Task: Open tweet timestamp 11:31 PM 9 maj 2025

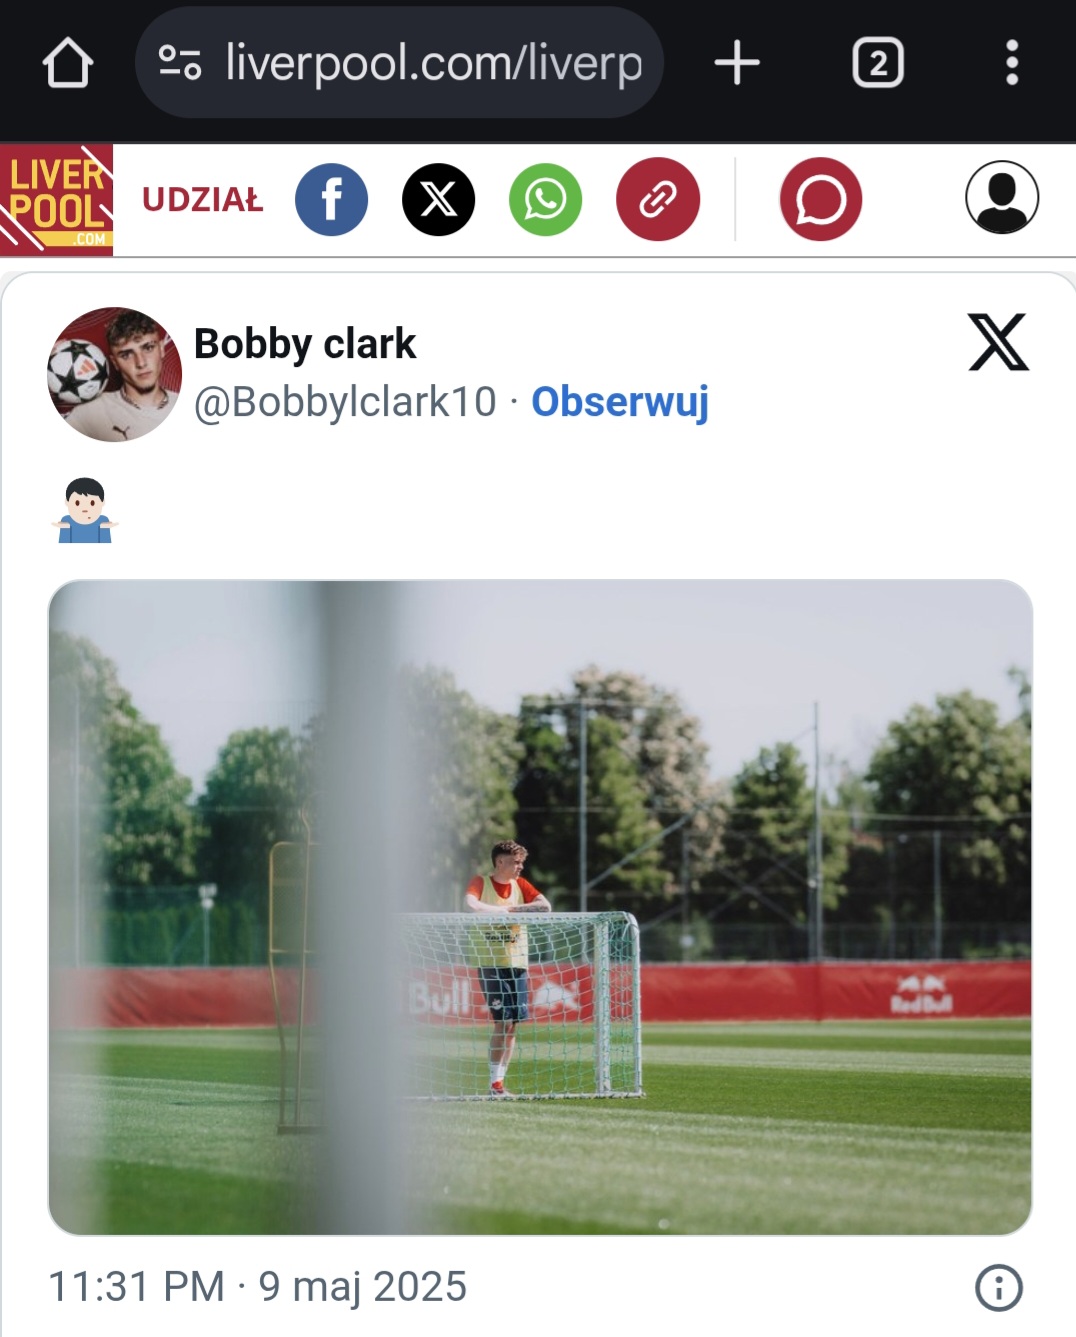Action: tap(257, 1287)
